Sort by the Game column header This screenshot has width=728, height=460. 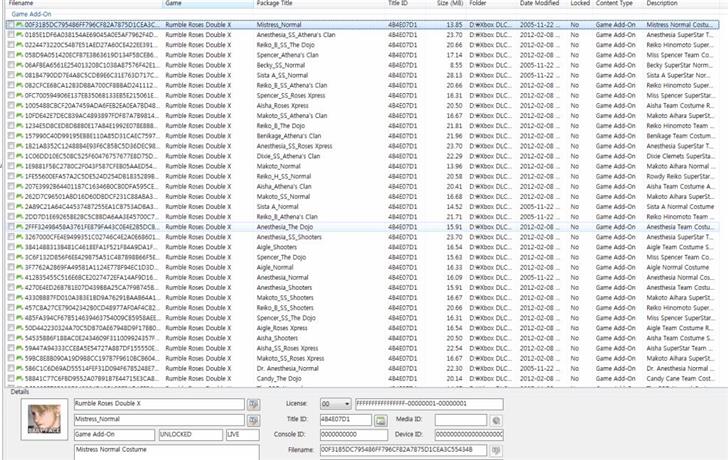click(208, 3)
